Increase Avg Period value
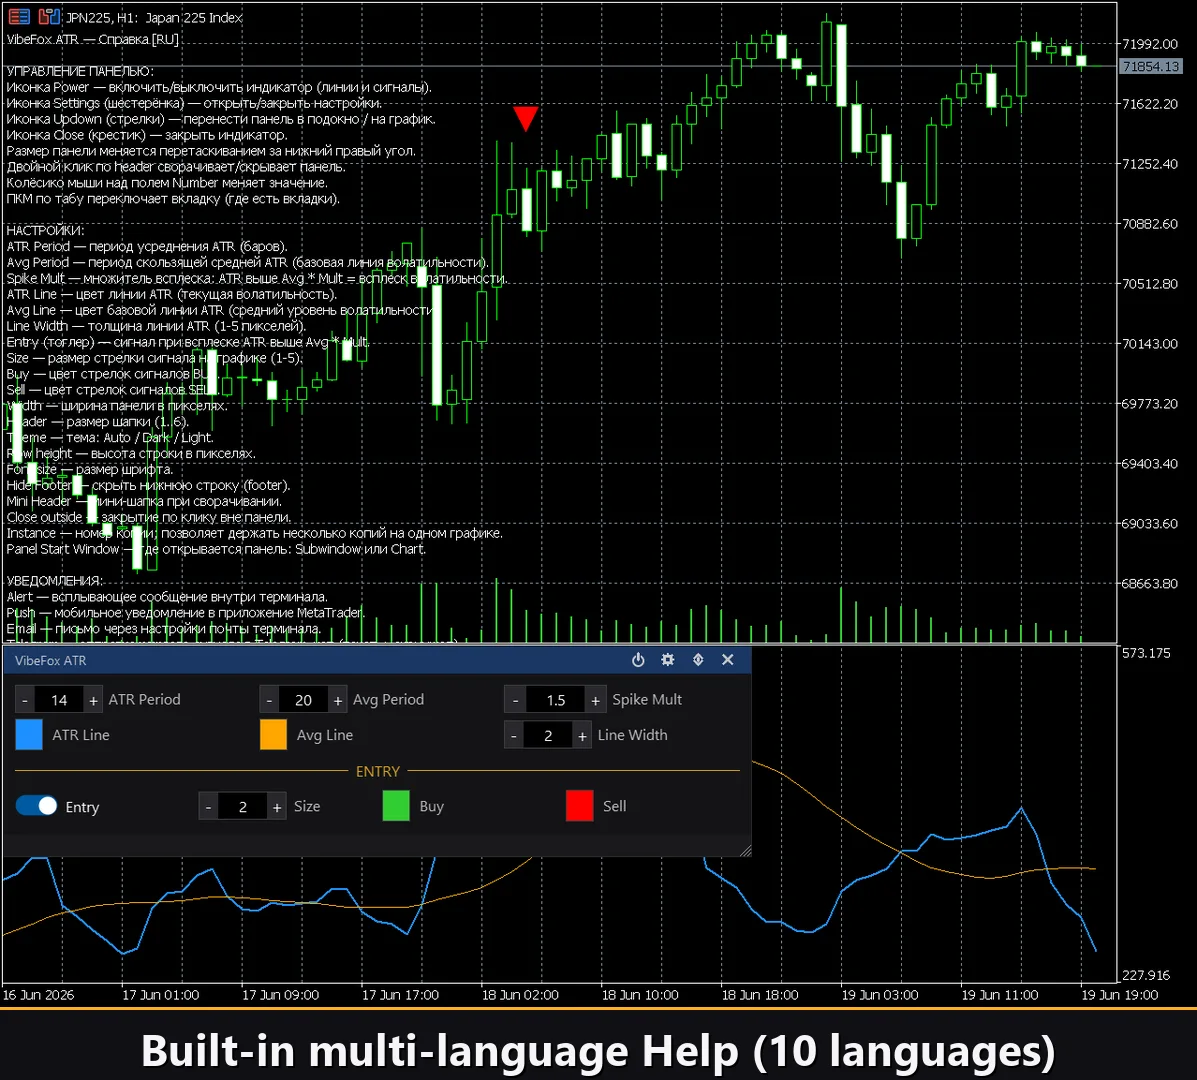 click(x=337, y=700)
